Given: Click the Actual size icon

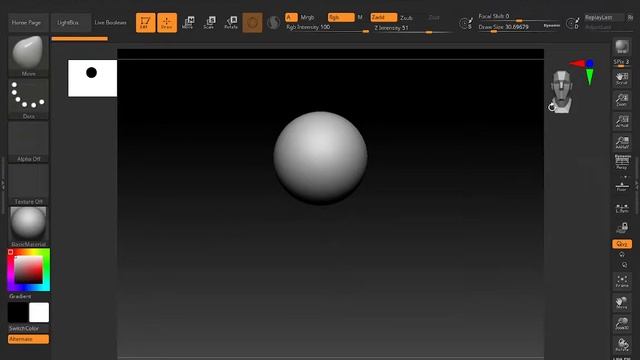Looking at the screenshot, I should coord(622,121).
